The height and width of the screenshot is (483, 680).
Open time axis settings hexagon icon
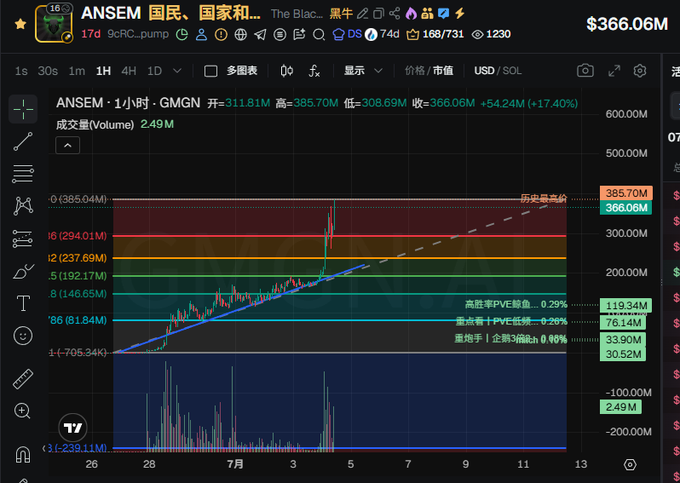point(630,465)
